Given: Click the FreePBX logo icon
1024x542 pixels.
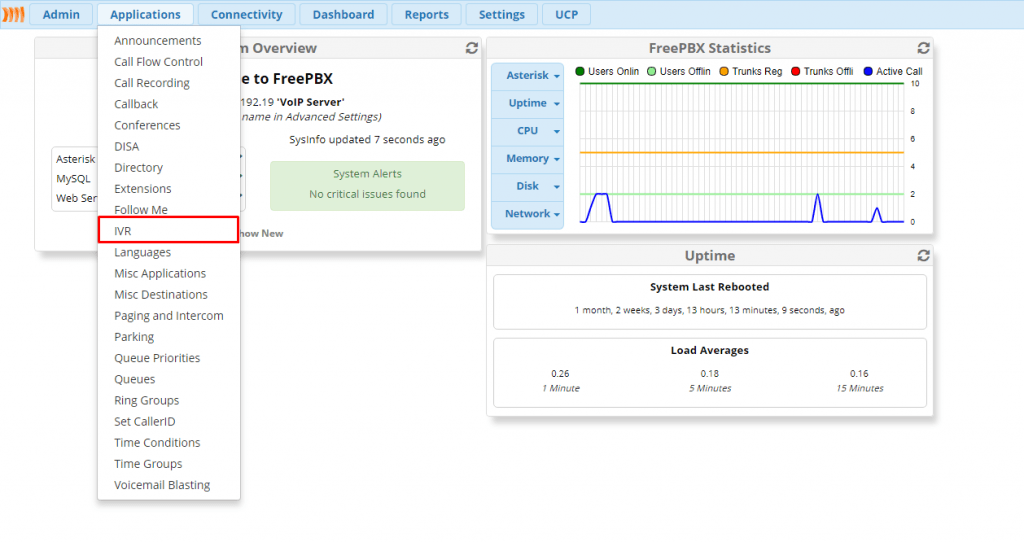Looking at the screenshot, I should pyautogui.click(x=13, y=14).
